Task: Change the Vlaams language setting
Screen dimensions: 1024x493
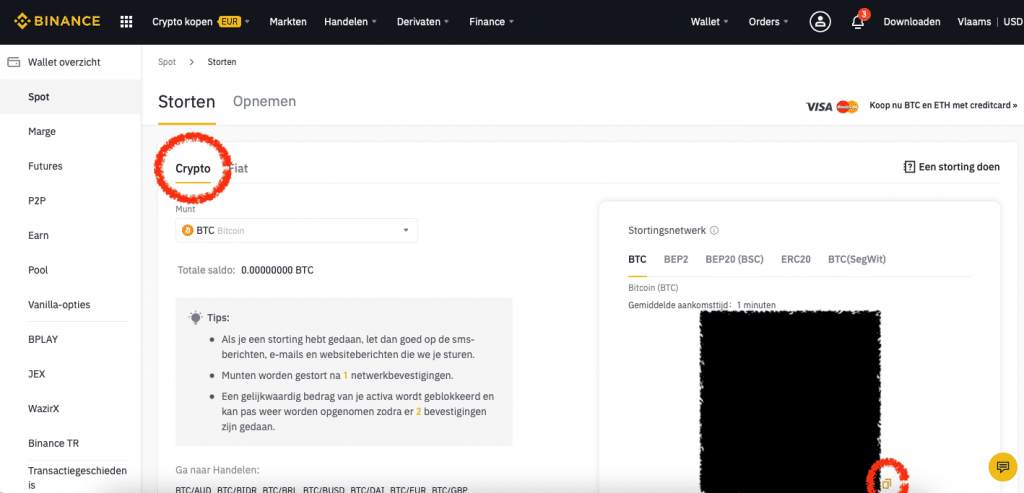Action: pos(974,22)
